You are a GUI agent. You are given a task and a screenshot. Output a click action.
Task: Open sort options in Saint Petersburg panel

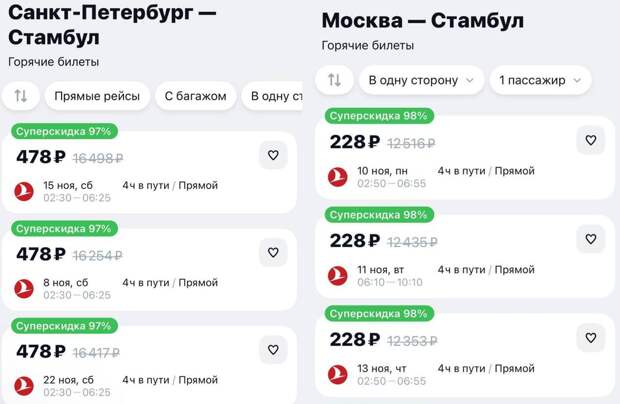21,96
